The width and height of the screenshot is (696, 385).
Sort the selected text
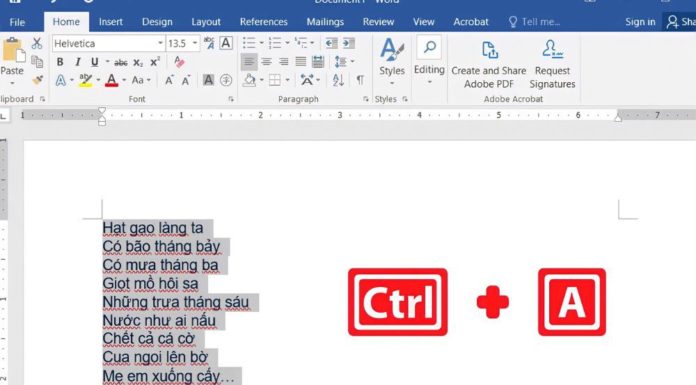[338, 80]
